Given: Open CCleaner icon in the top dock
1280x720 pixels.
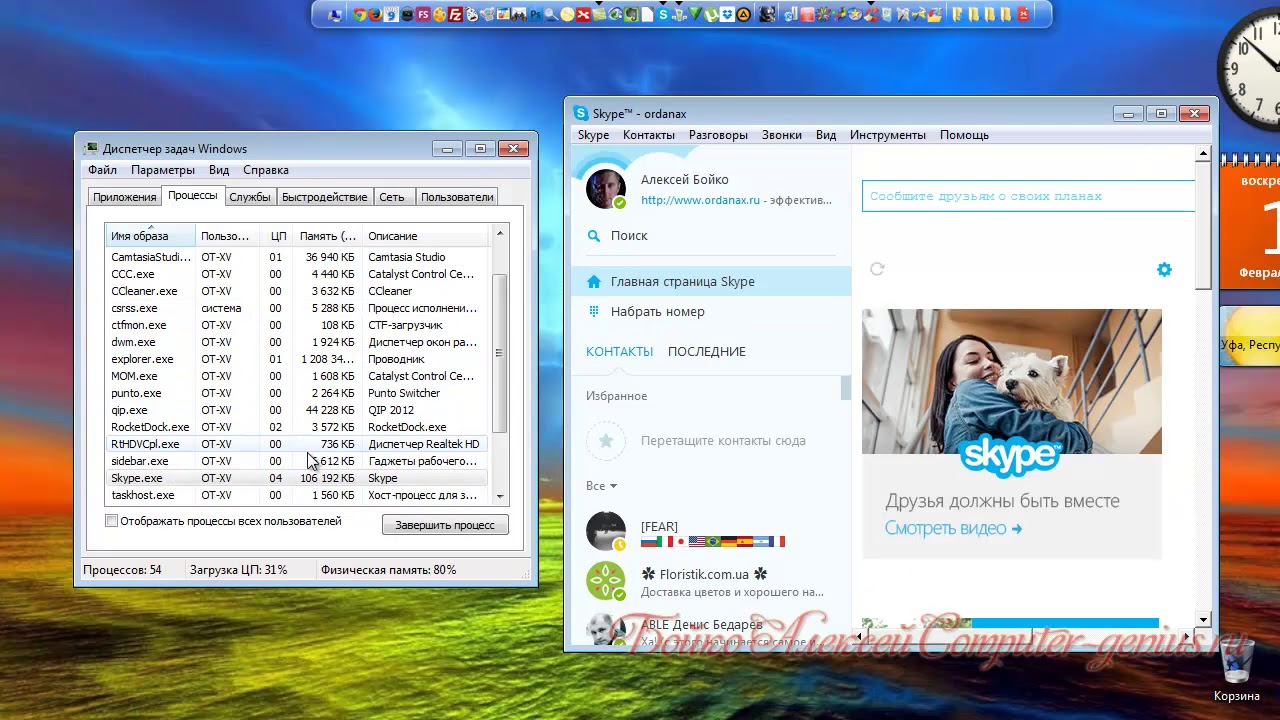Looking at the screenshot, I should [871, 14].
